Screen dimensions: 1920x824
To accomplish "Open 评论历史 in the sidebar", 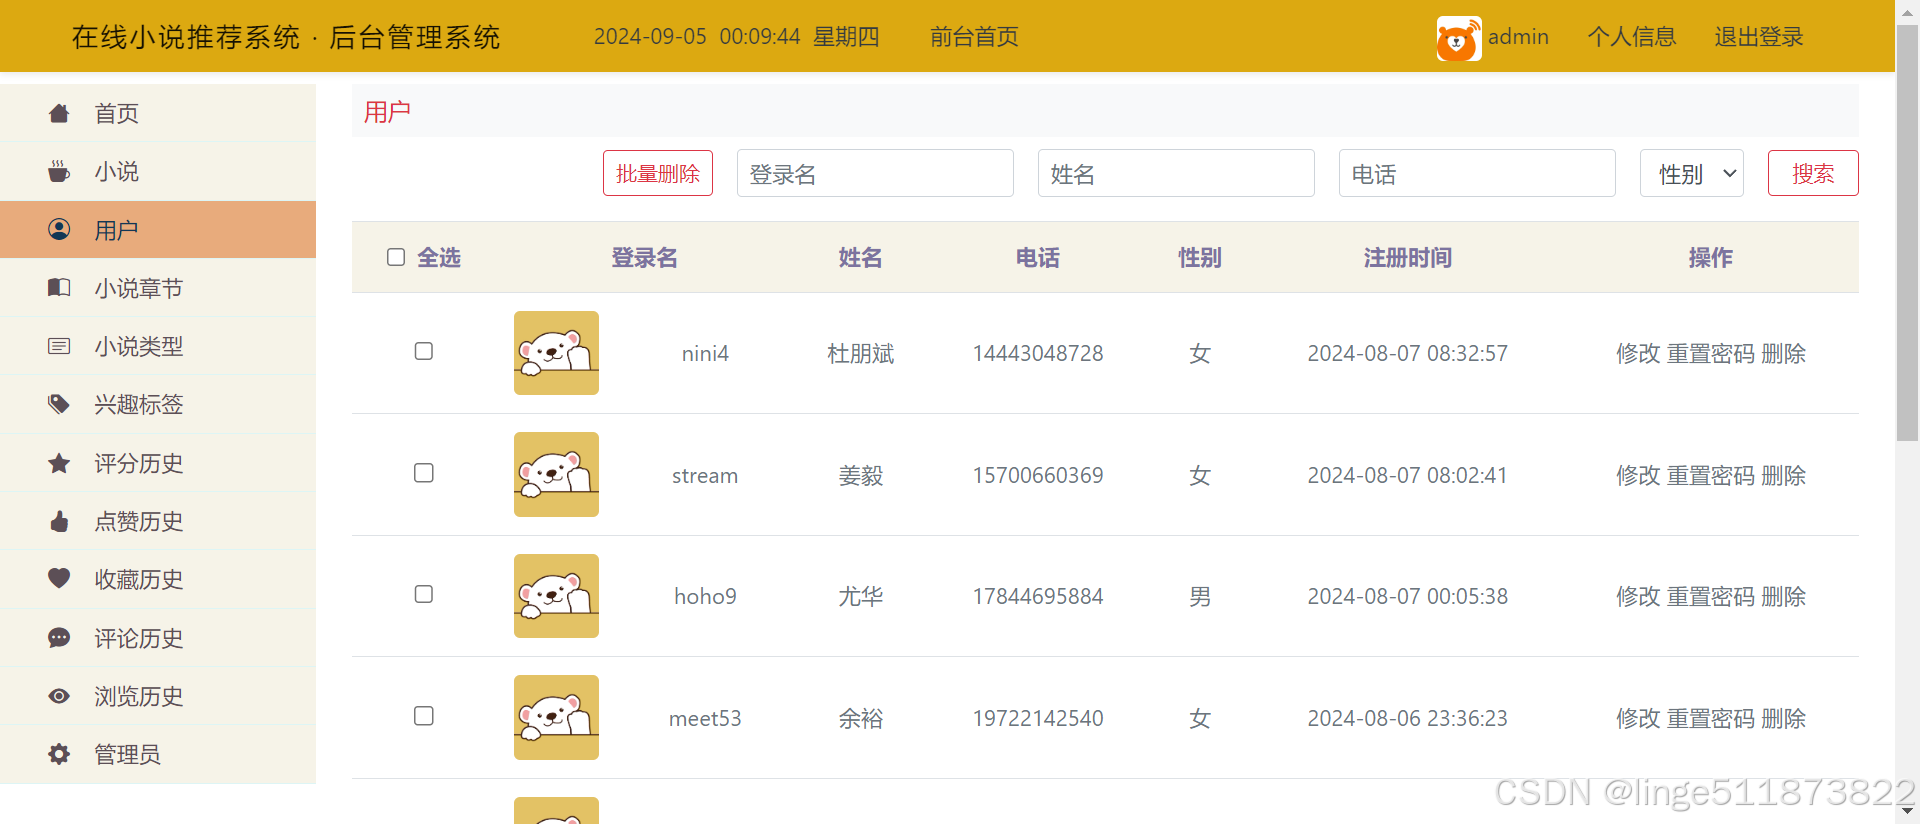I will pyautogui.click(x=158, y=638).
